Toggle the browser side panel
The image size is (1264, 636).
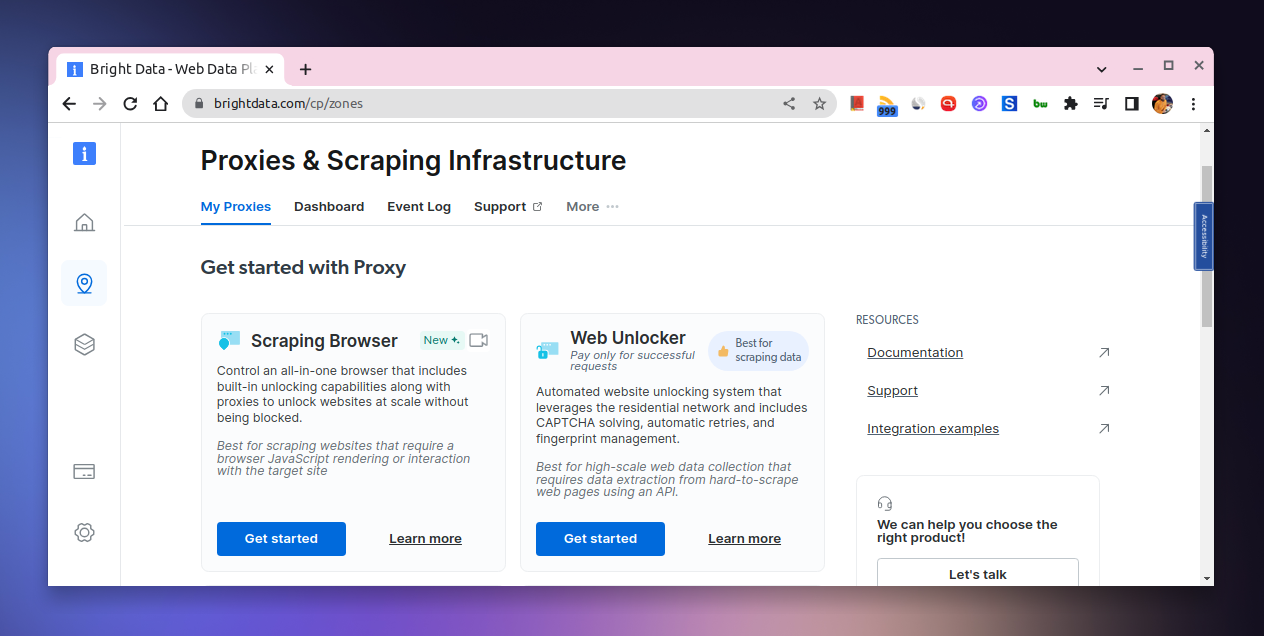pos(1131,103)
